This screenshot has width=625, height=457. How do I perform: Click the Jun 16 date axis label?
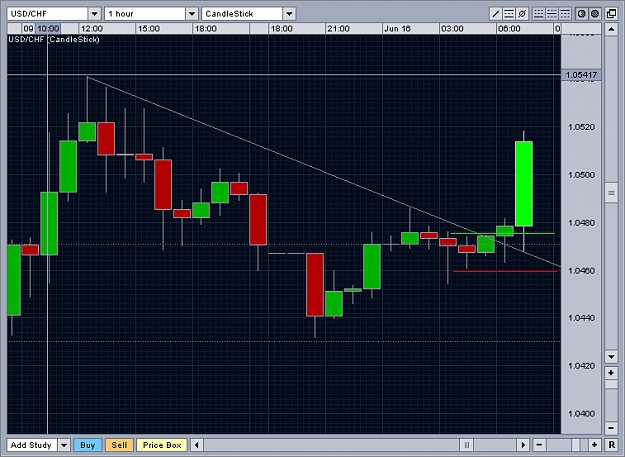click(x=397, y=29)
